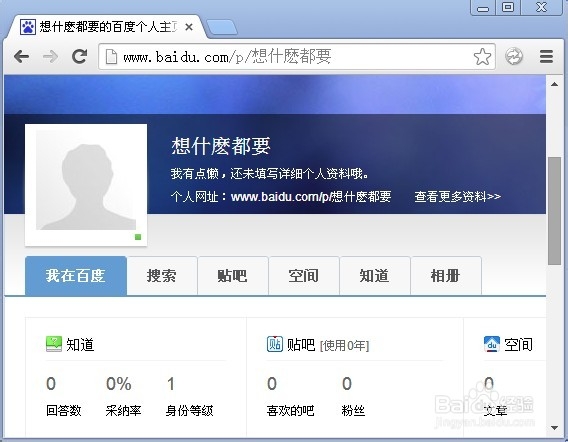Click the 知道 section green icon
The width and height of the screenshot is (568, 442).
pos(54,344)
